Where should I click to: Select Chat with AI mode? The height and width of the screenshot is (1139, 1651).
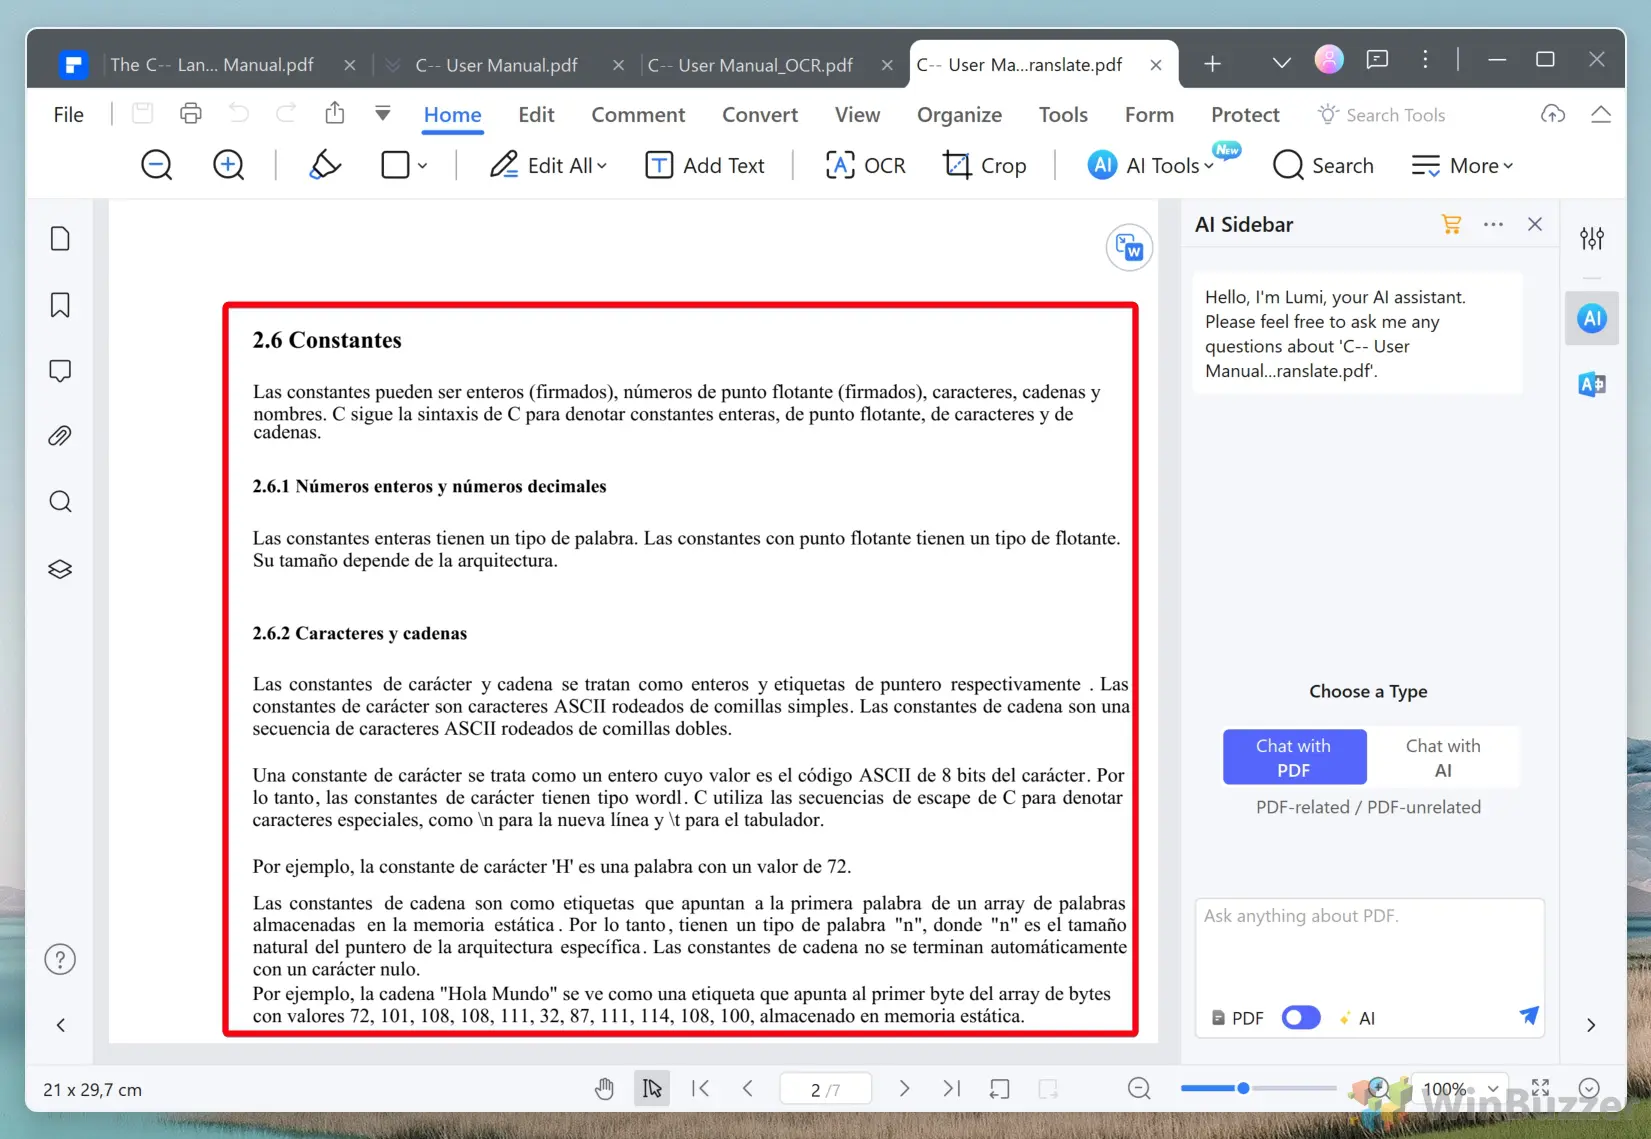click(x=1442, y=757)
